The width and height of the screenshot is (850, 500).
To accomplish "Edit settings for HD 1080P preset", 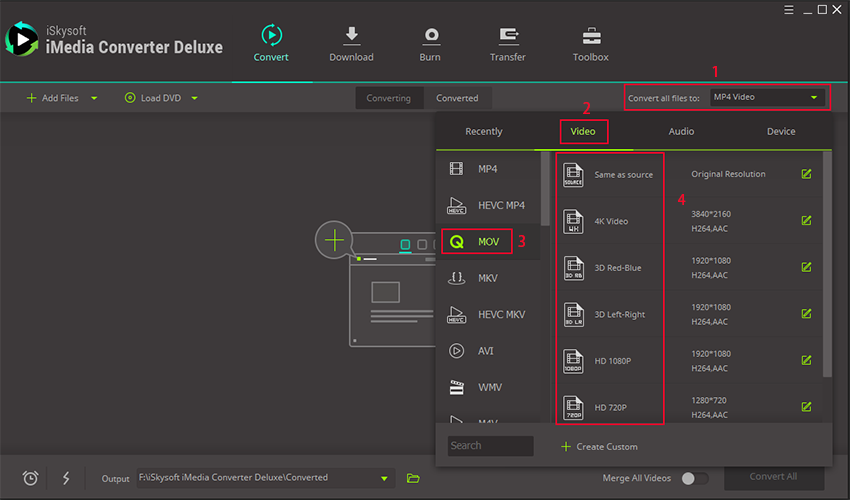I will pos(807,360).
